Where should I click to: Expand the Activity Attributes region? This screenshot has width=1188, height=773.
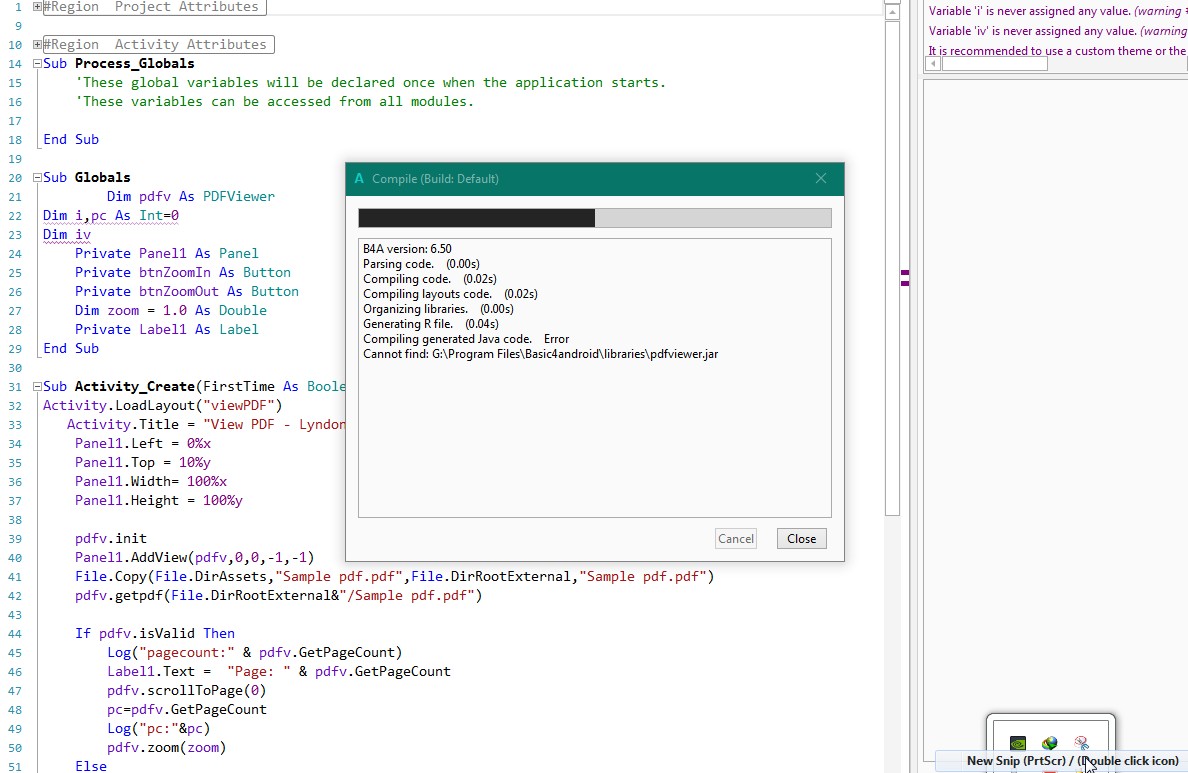pos(37,45)
